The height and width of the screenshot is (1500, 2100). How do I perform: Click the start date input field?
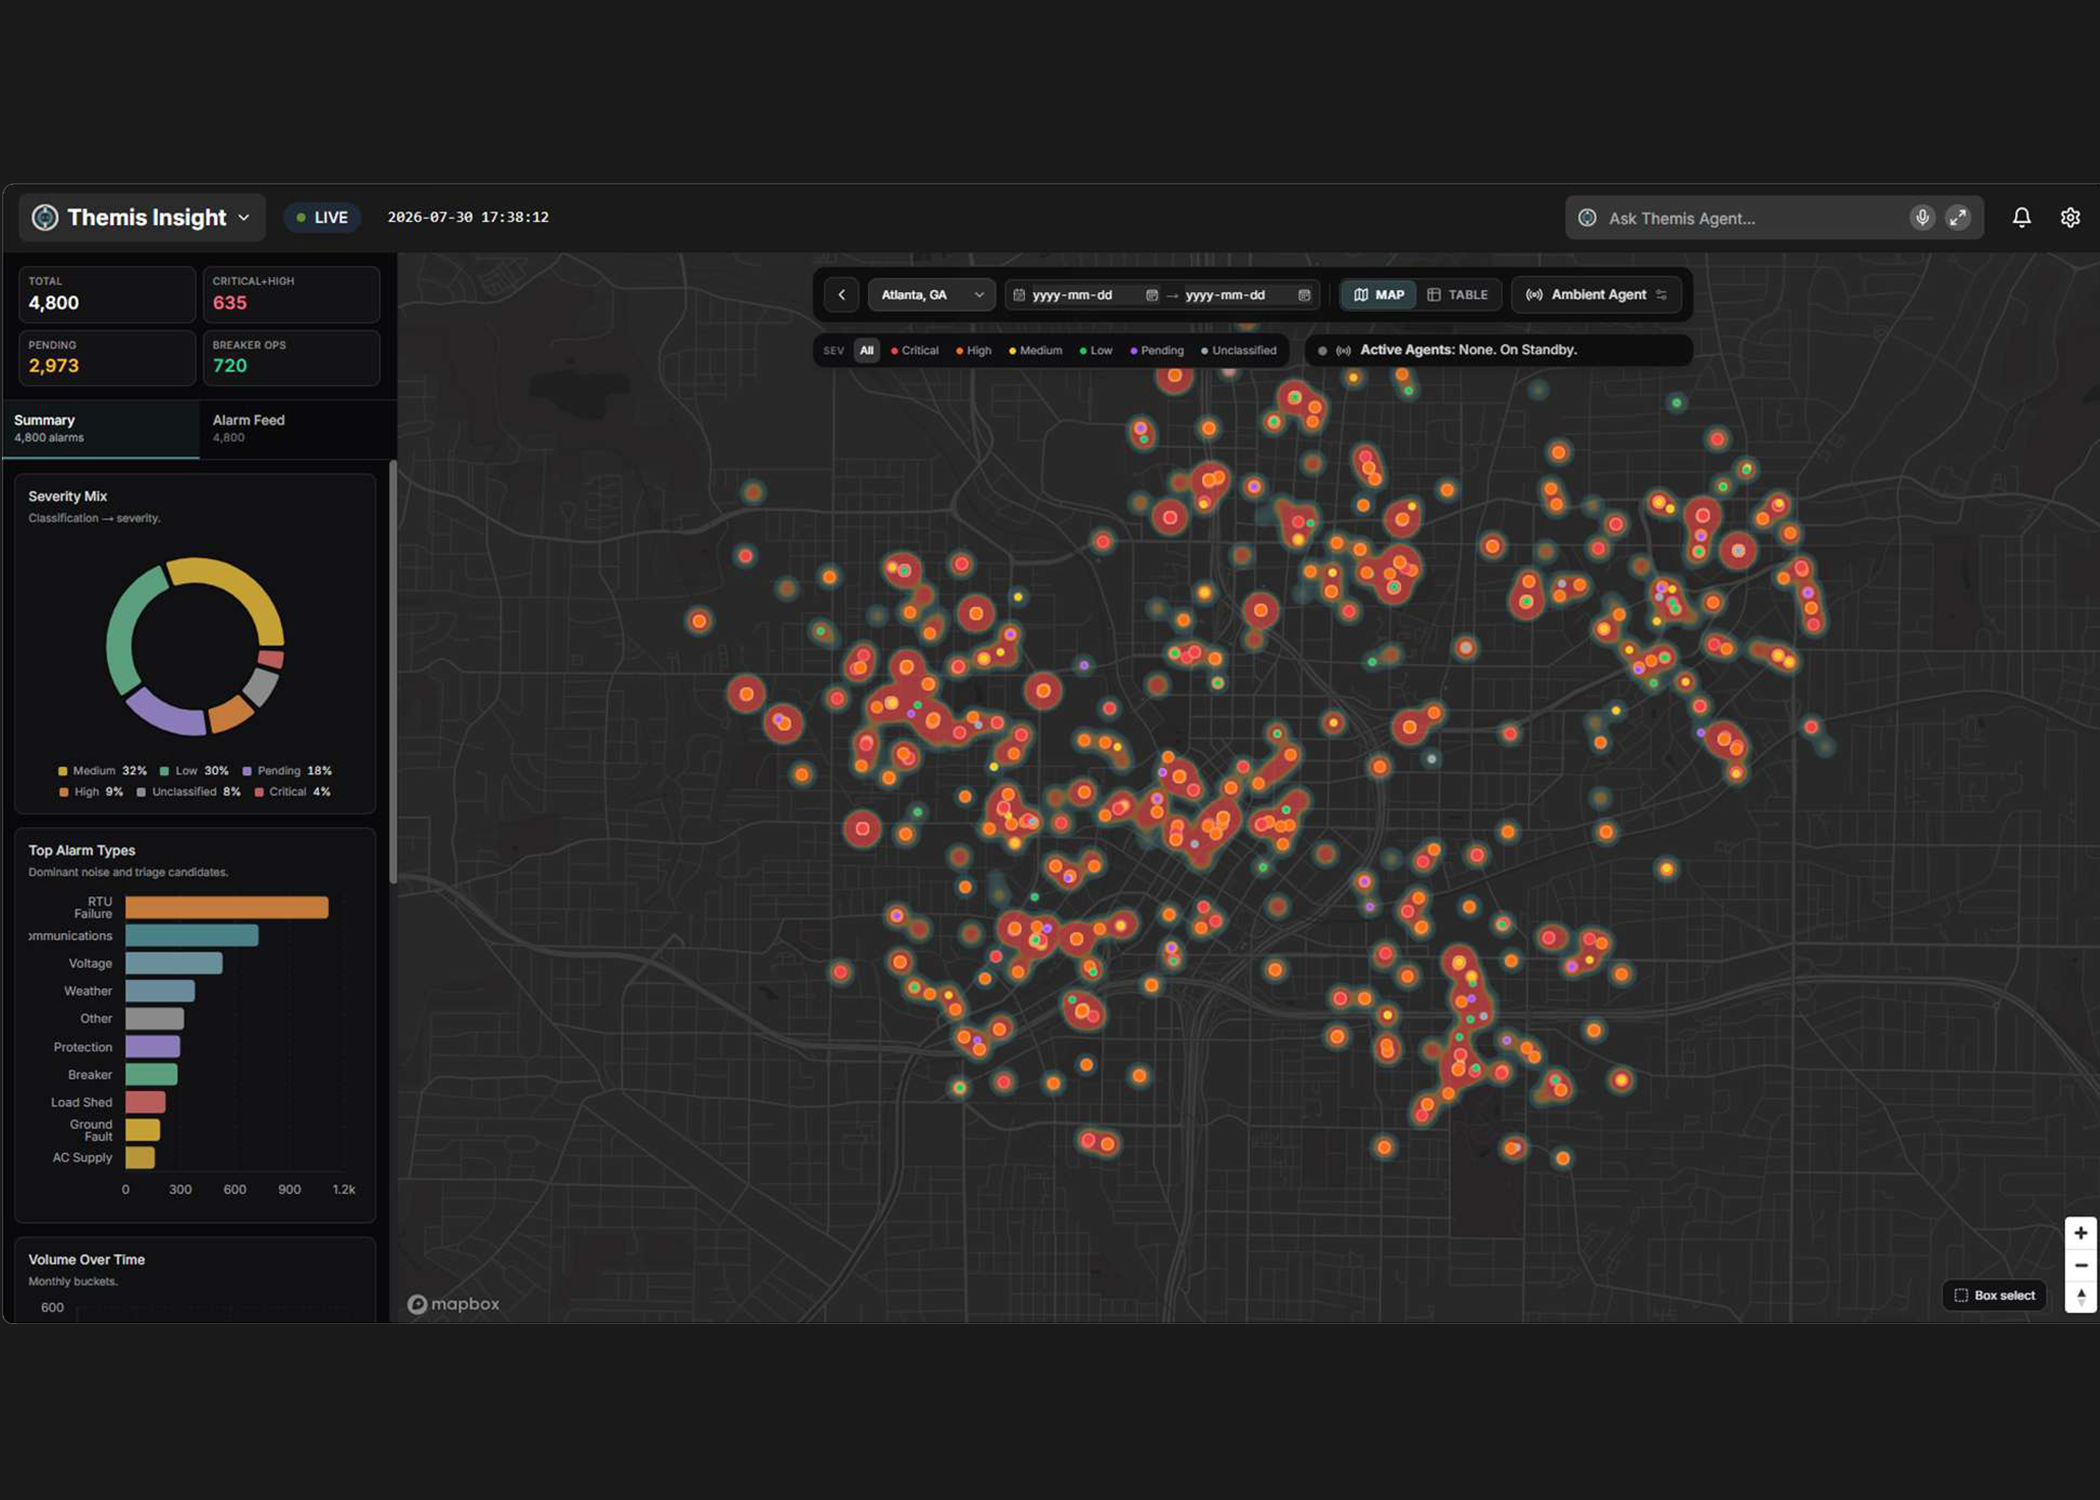(x=1084, y=295)
